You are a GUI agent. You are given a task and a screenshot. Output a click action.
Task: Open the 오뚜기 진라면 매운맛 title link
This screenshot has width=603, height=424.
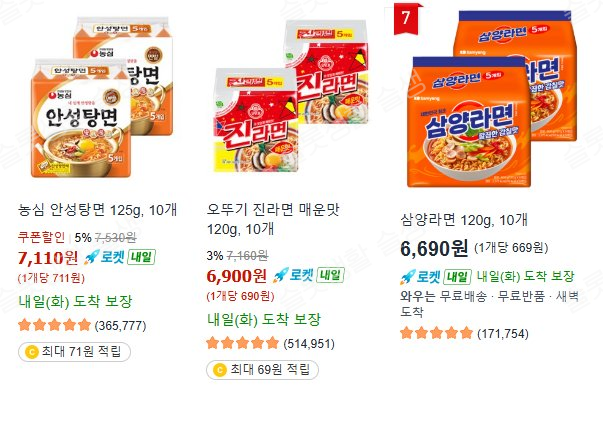(273, 219)
